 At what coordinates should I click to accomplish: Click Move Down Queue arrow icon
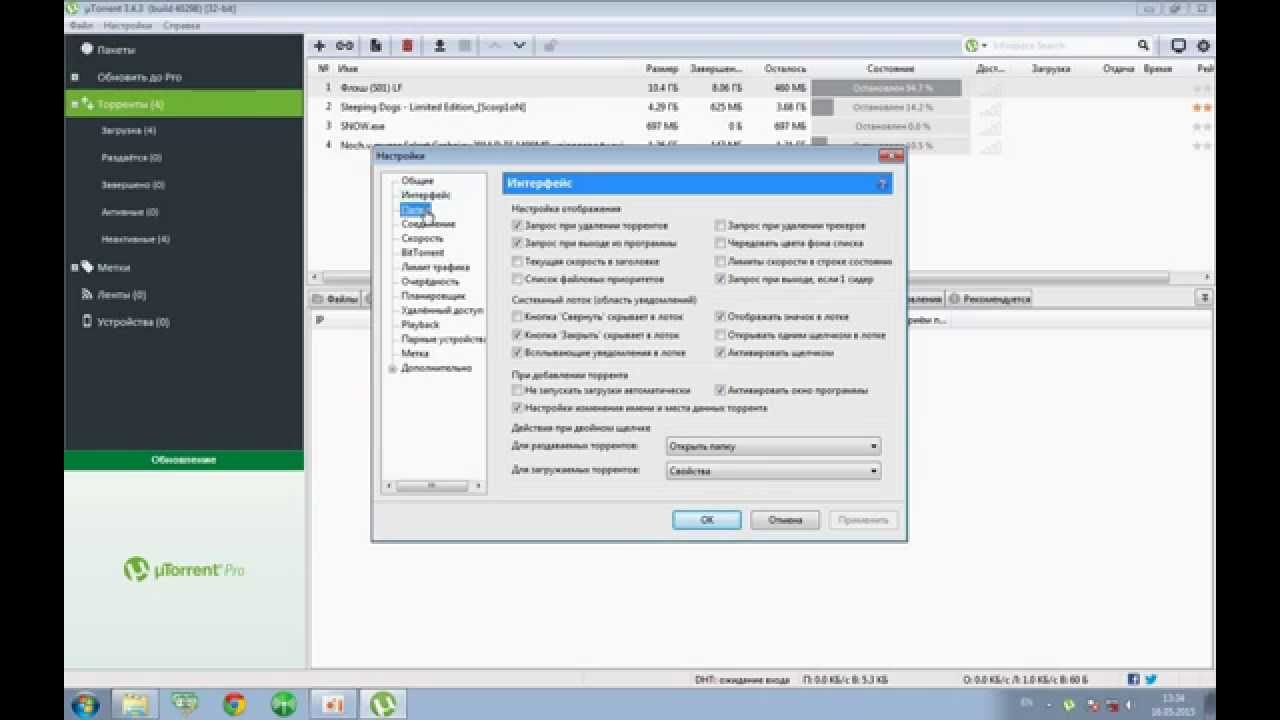520,46
